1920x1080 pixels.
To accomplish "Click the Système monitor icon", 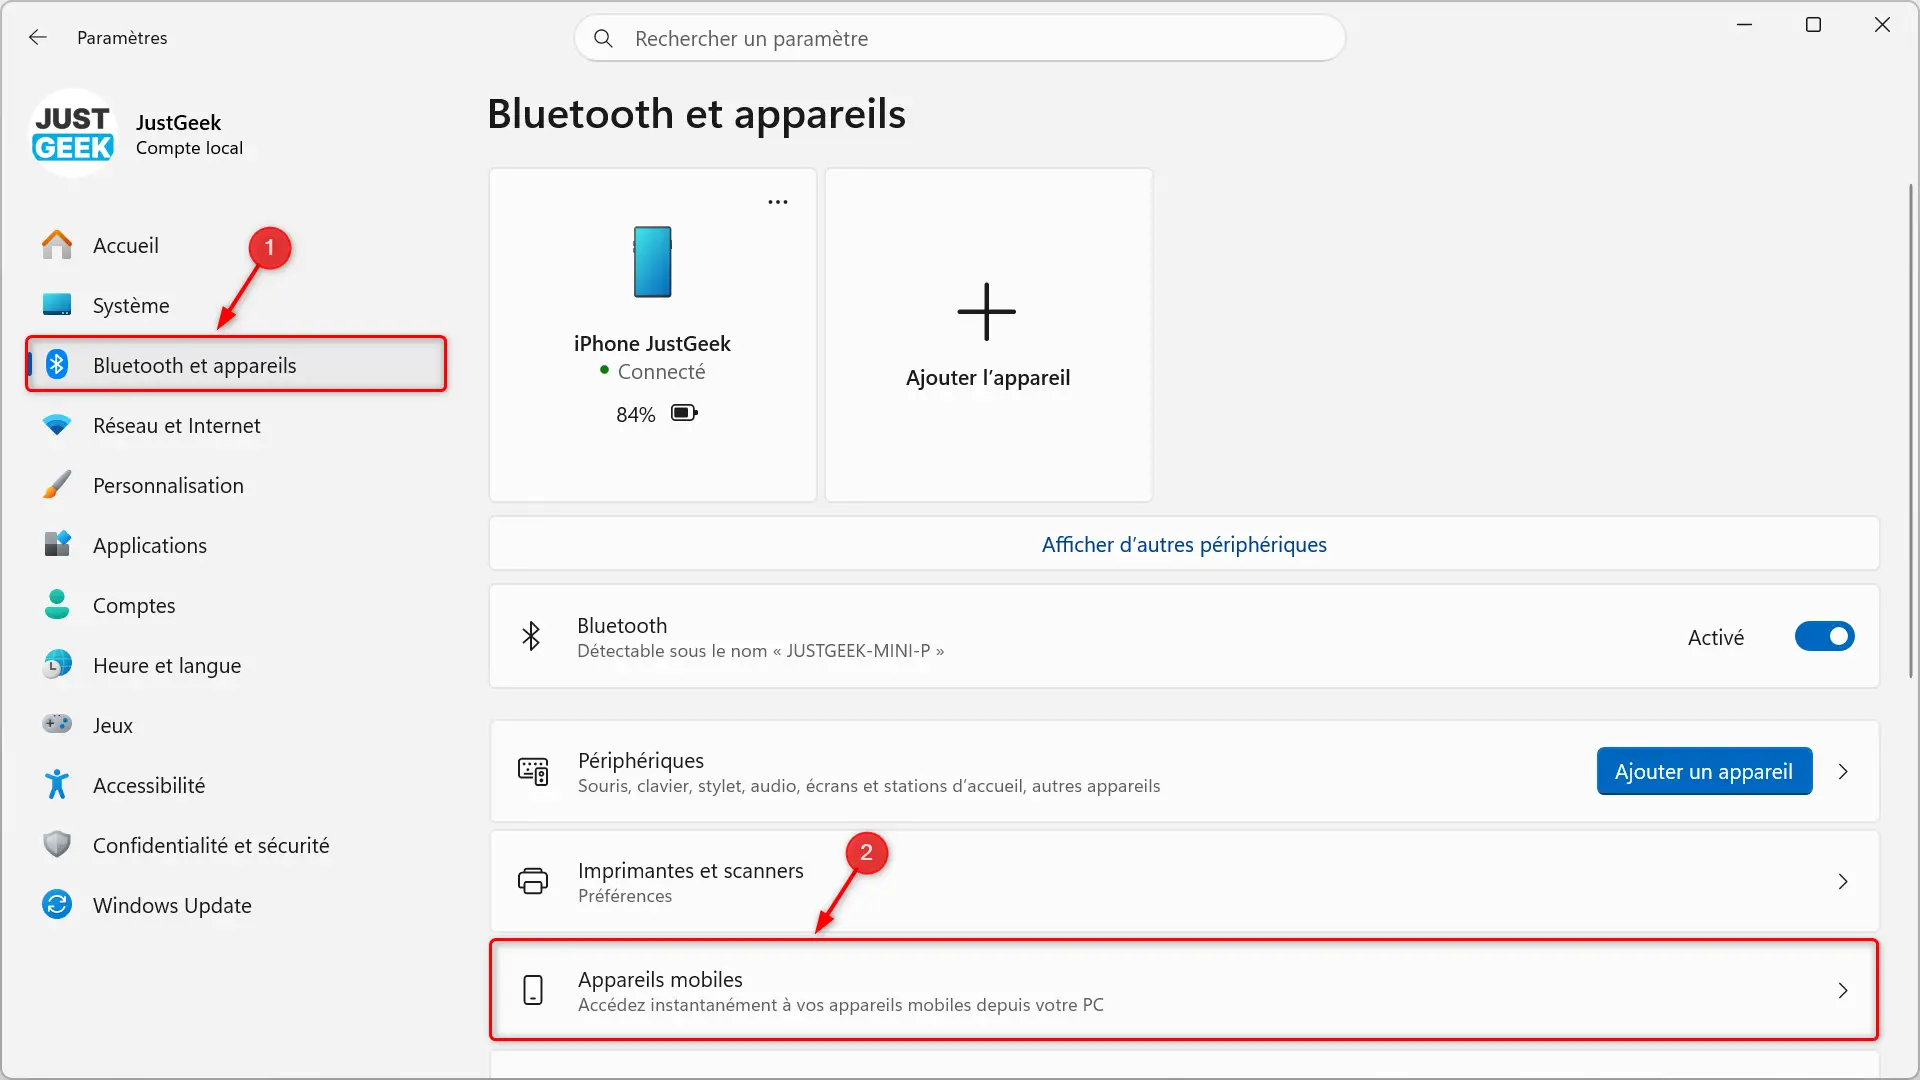I will pyautogui.click(x=57, y=305).
